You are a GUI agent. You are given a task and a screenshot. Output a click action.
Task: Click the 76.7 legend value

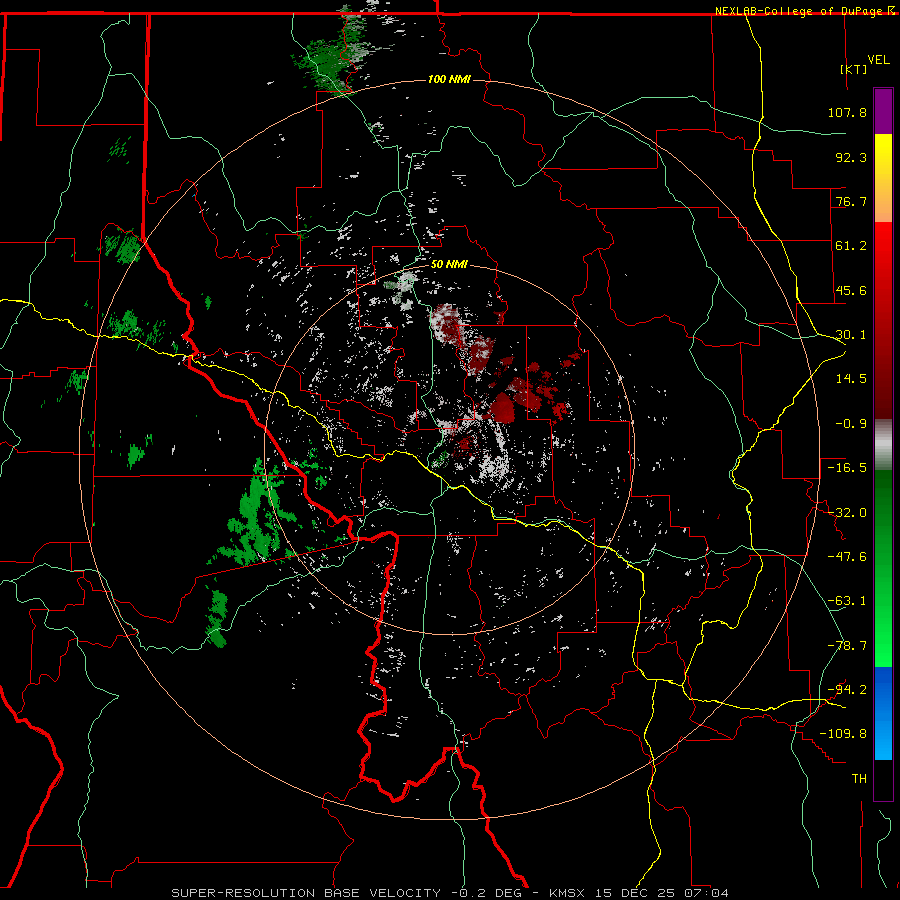pyautogui.click(x=851, y=201)
